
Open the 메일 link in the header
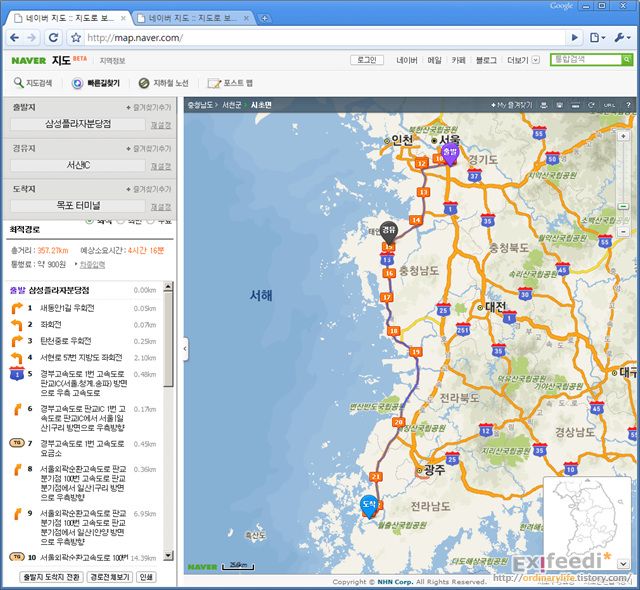click(434, 60)
